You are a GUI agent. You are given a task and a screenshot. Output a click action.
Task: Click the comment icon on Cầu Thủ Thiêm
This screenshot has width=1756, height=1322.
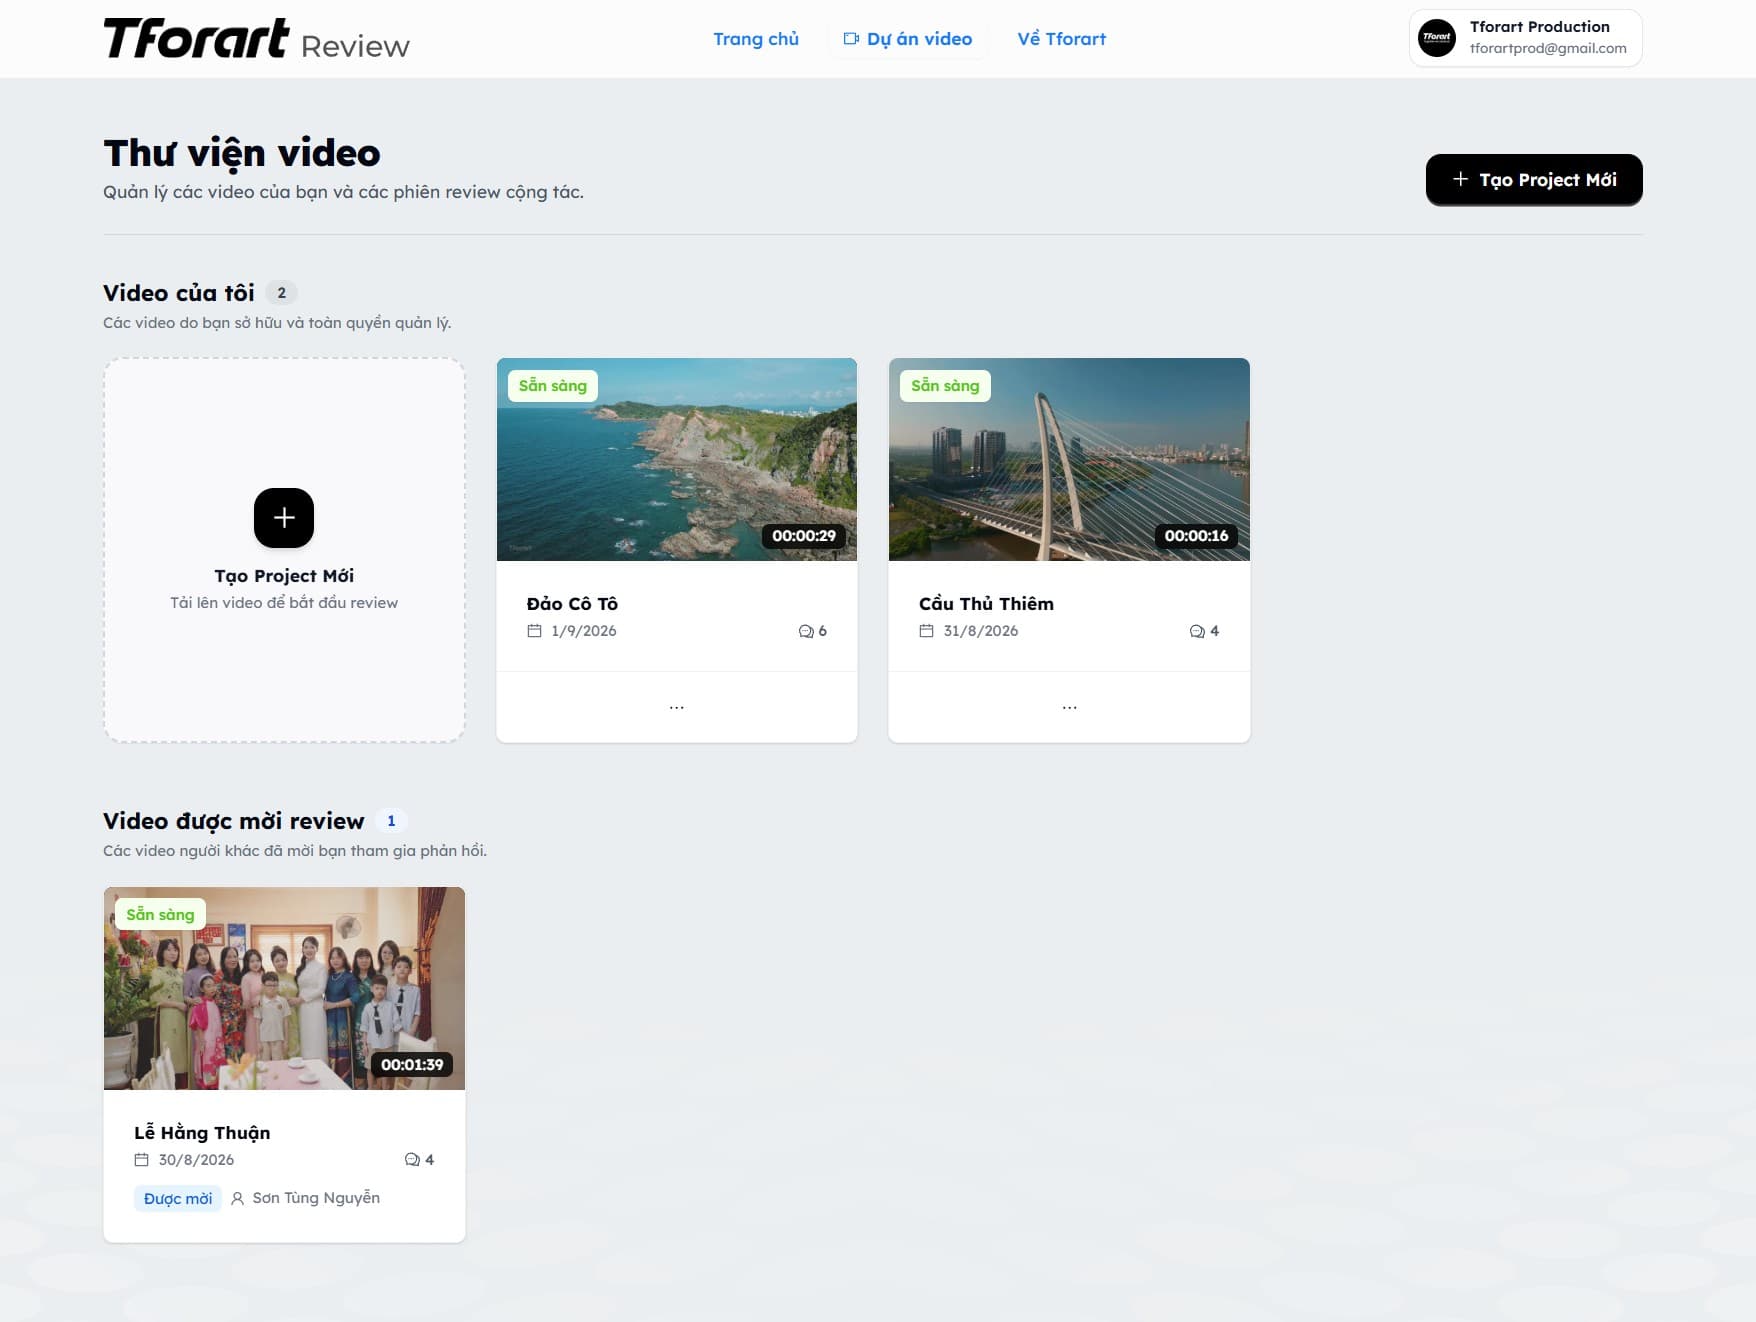coord(1197,631)
